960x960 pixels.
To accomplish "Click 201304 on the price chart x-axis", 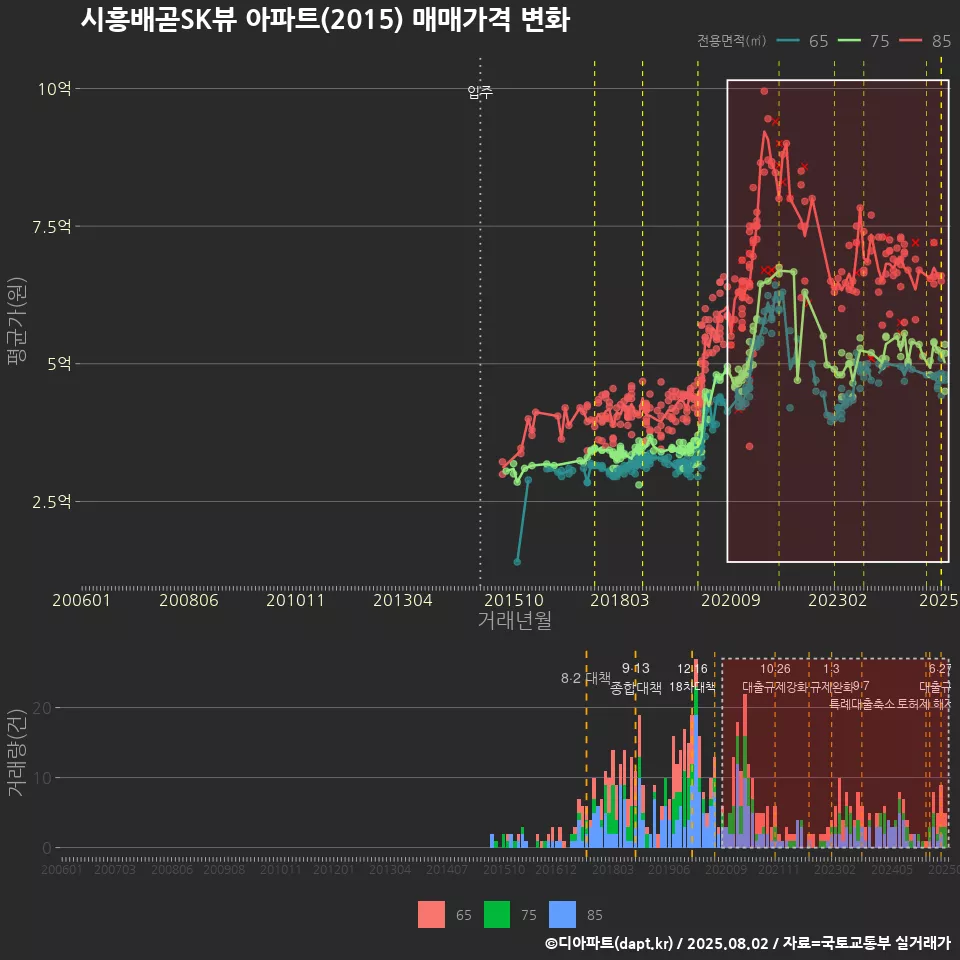I will coord(402,600).
